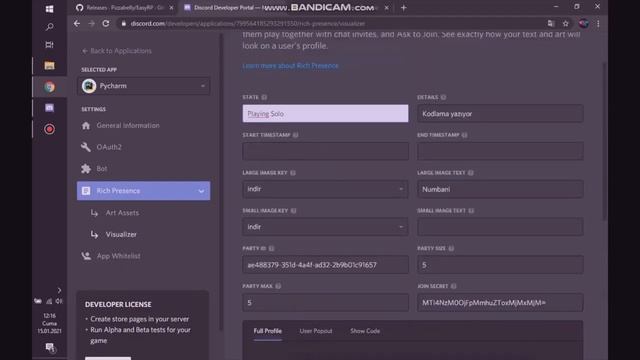Select the Full Profile preview tab

267,331
